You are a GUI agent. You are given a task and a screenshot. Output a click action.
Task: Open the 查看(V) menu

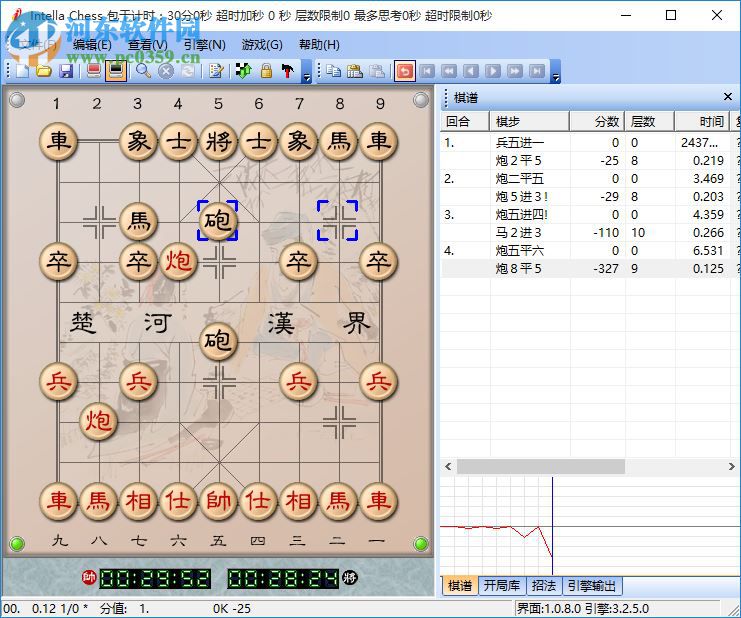tap(147, 45)
